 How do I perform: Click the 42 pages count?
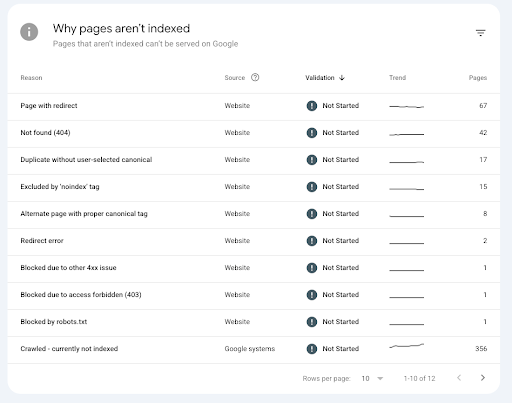483,133
